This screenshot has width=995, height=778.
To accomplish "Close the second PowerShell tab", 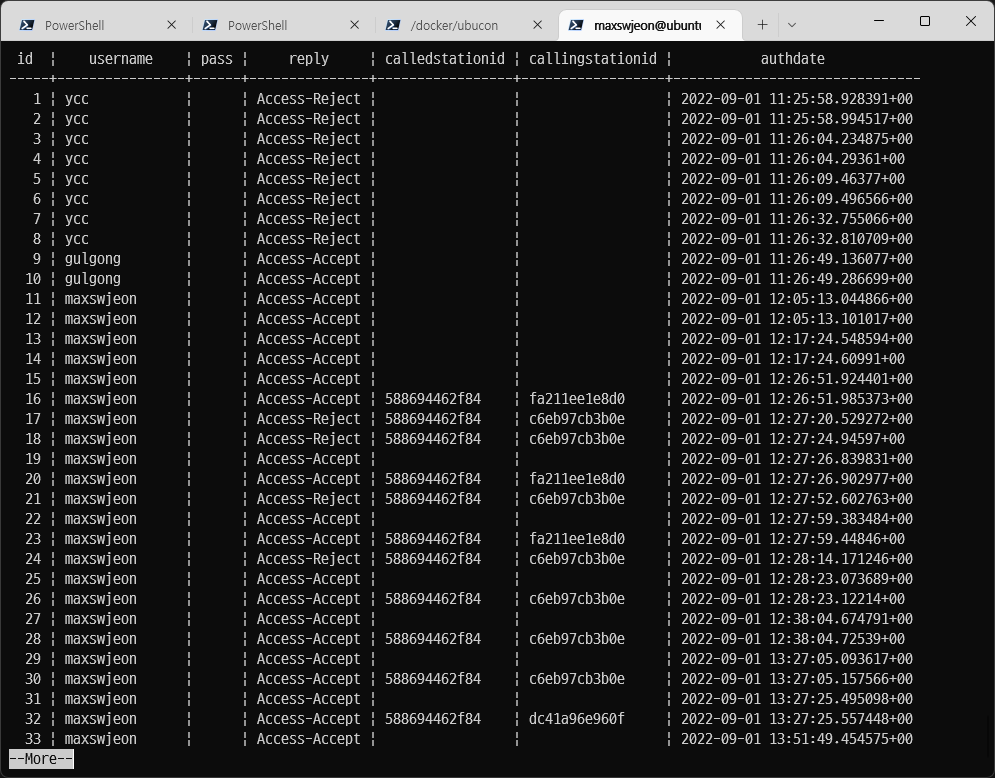I will tap(355, 25).
